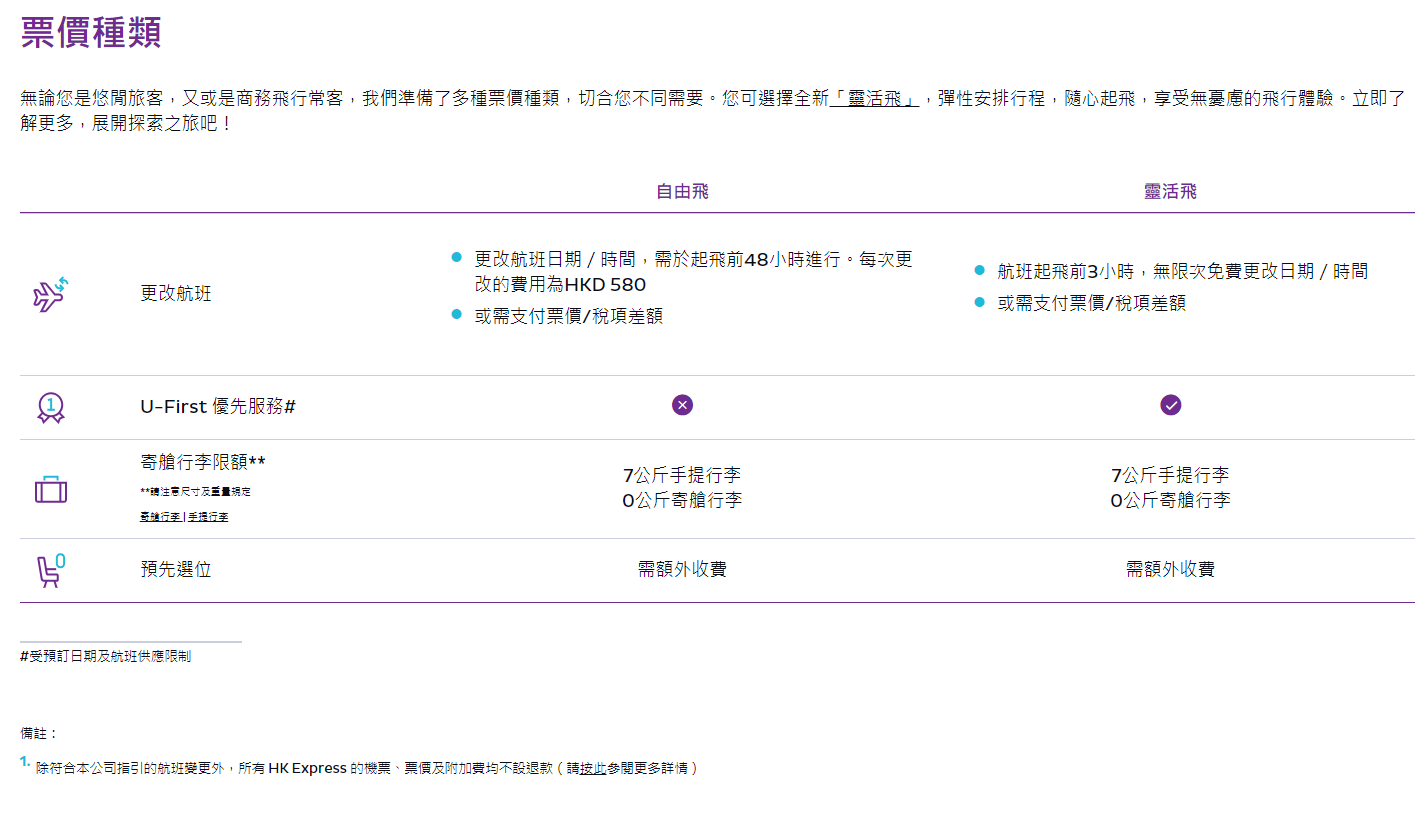The image size is (1425, 815).
Task: Click the U-First medal badge icon
Action: point(50,407)
